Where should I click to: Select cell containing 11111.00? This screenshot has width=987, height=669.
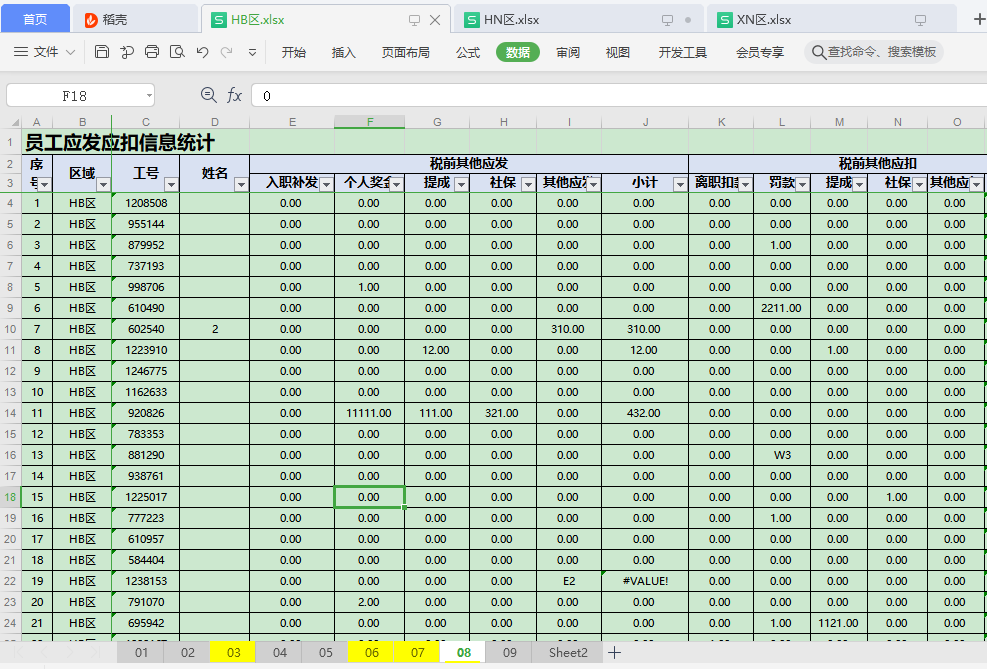pos(369,413)
